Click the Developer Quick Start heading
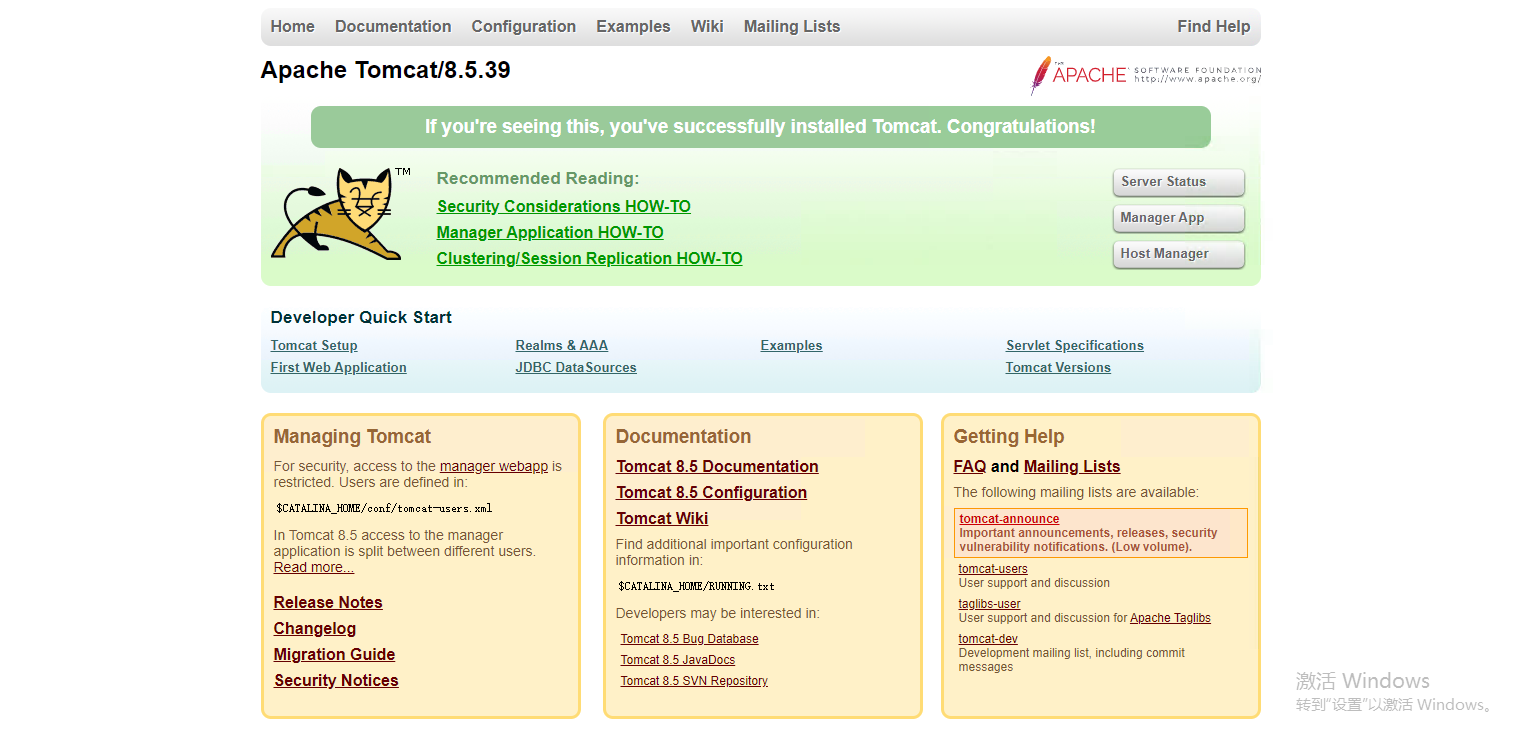This screenshot has height=732, width=1536. coord(361,318)
